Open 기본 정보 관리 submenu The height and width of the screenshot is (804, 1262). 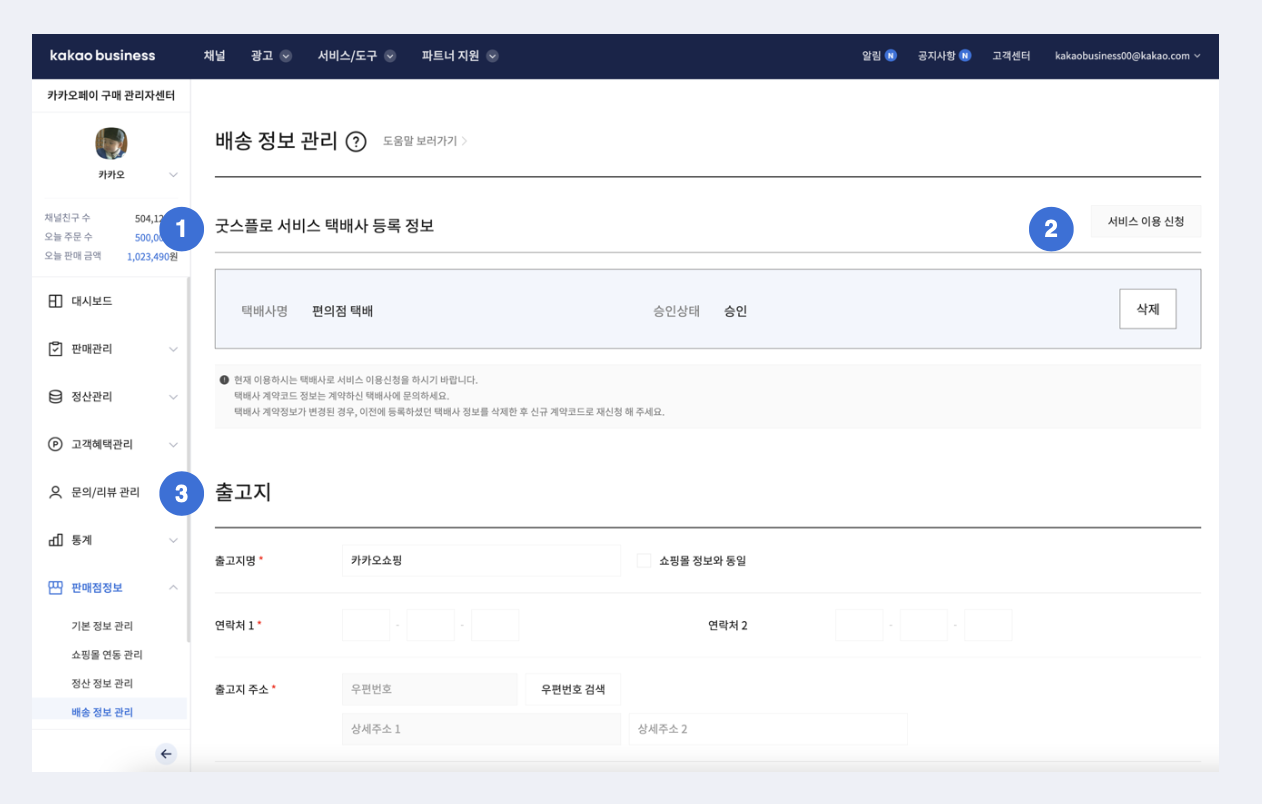click(102, 626)
